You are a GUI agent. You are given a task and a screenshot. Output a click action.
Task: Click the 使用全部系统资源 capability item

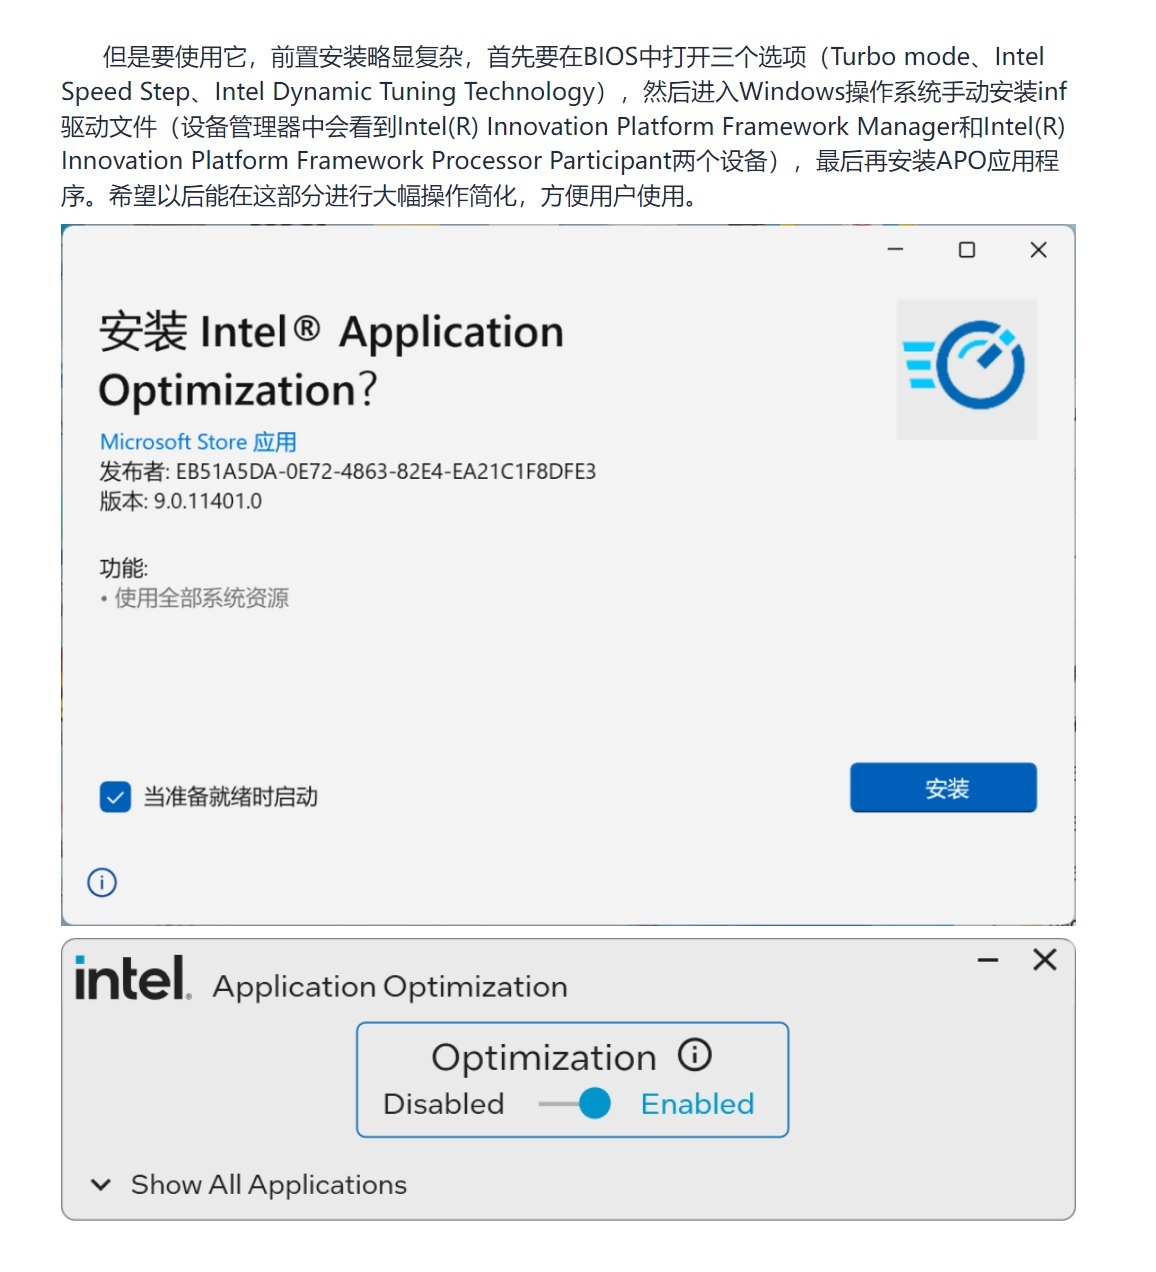click(x=201, y=598)
